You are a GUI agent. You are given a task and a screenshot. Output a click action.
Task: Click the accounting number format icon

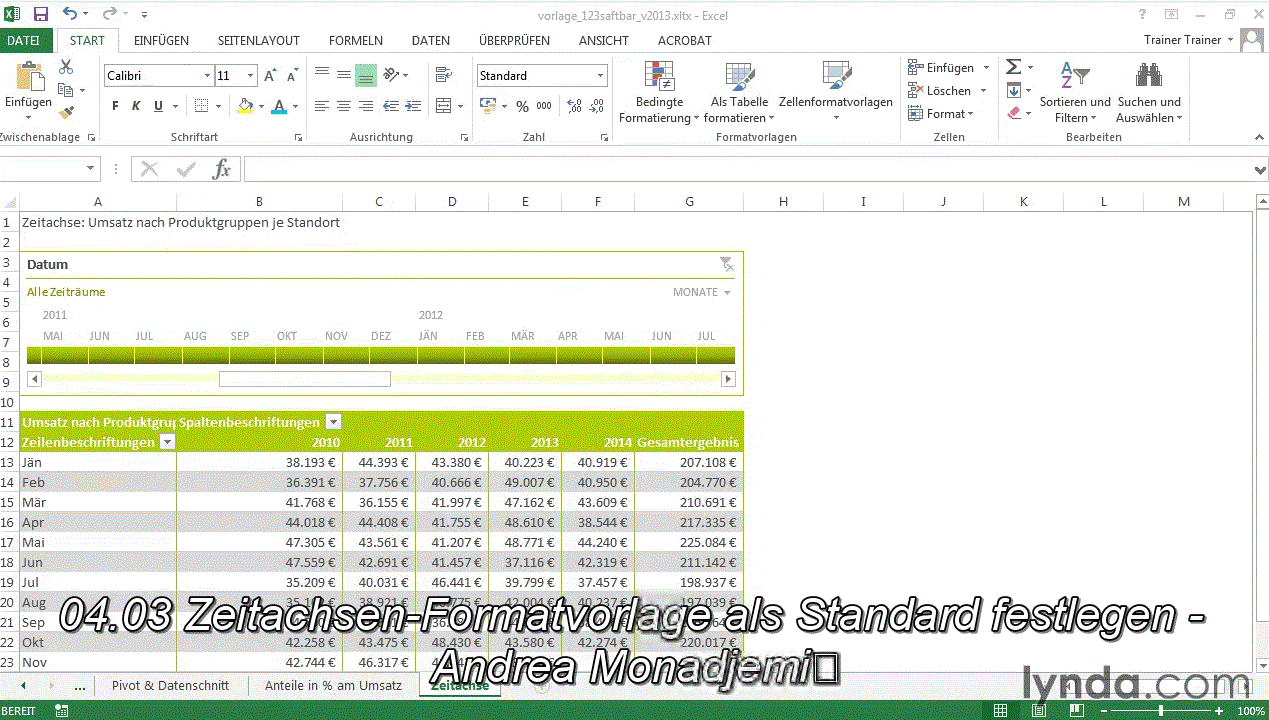point(487,106)
